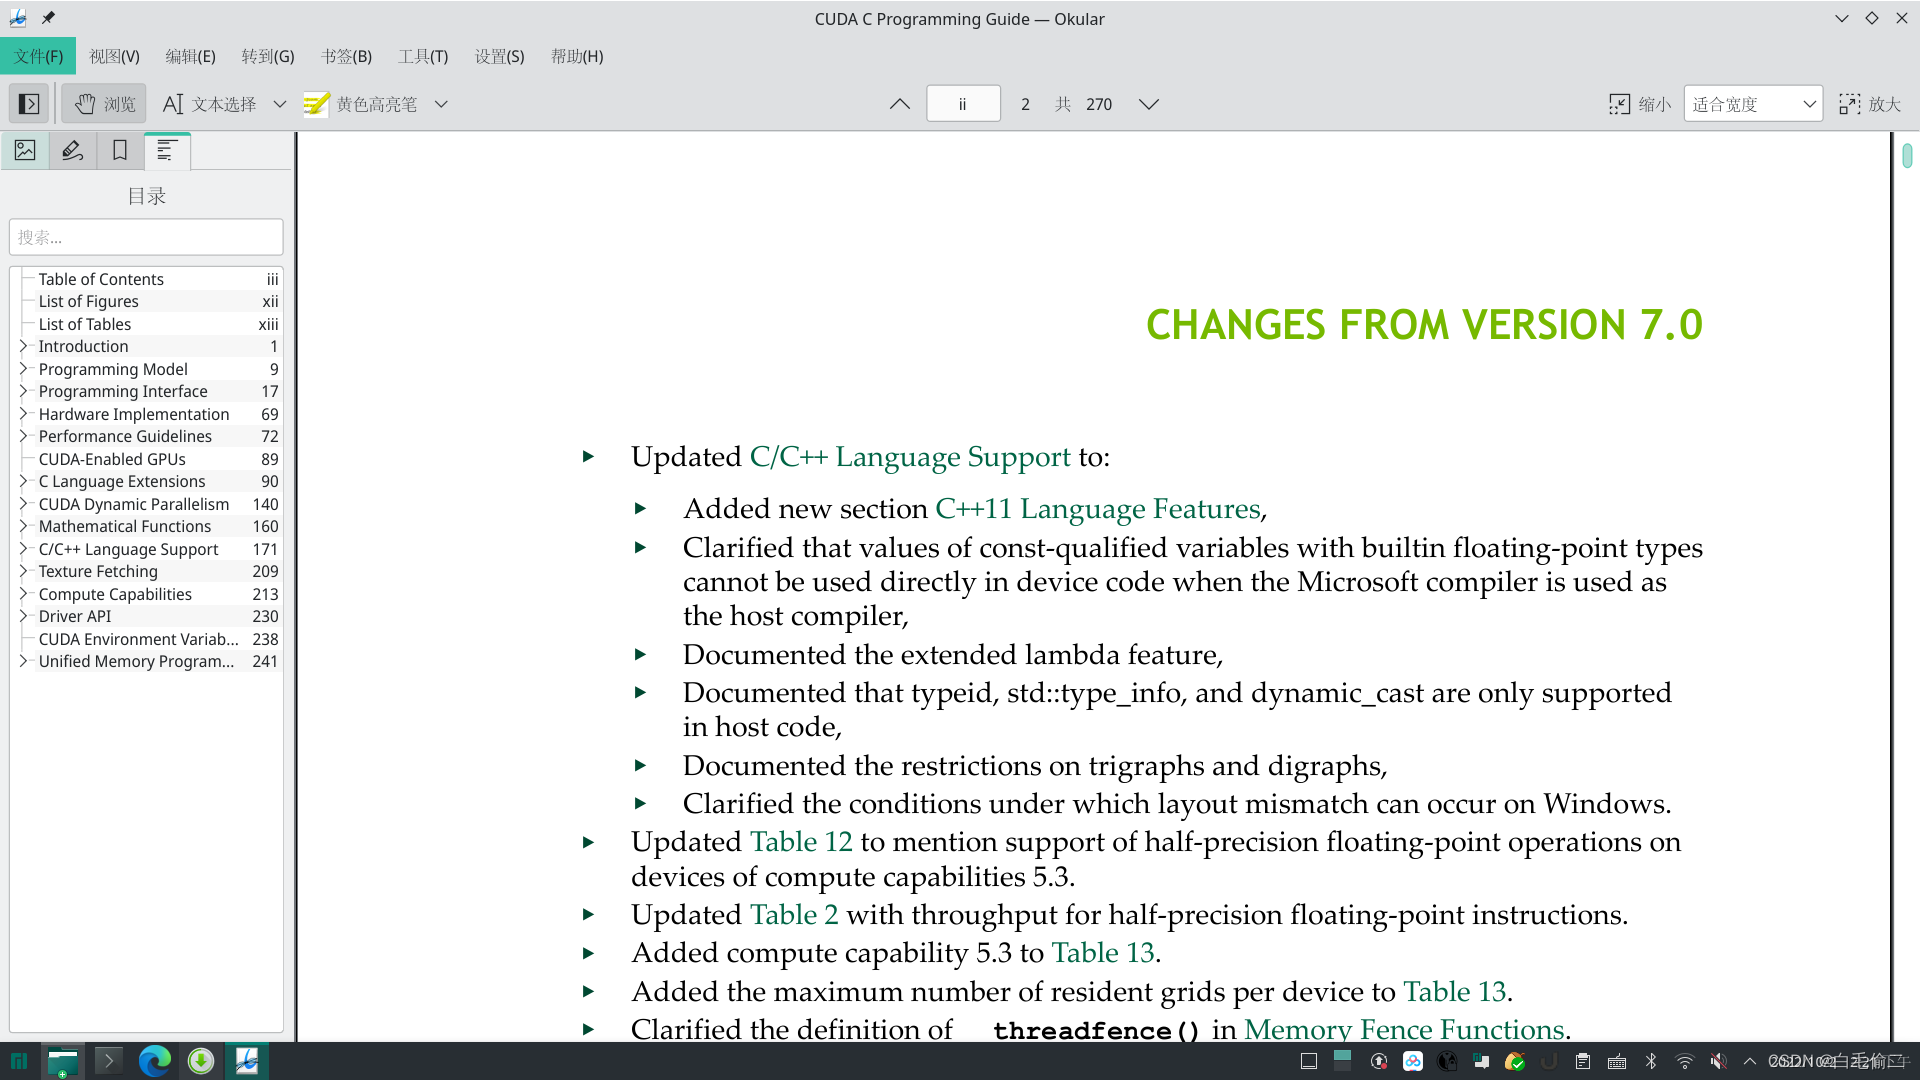Open the Bookmarks menu in the menu bar
Screen dimensions: 1920x1080
[346, 56]
